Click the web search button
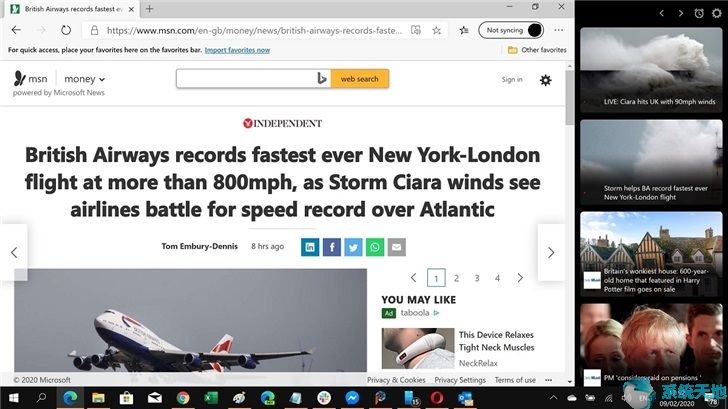 [360, 79]
